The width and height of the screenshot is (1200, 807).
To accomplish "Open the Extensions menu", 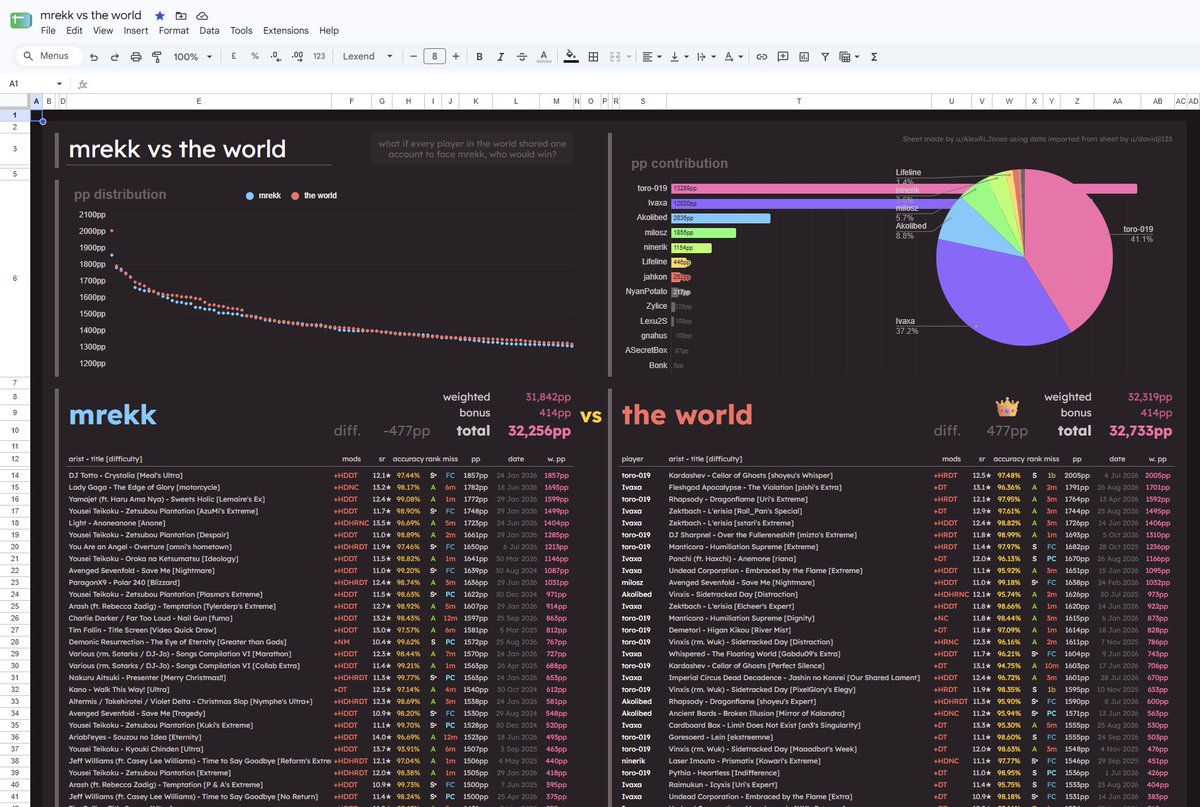I will (x=286, y=31).
